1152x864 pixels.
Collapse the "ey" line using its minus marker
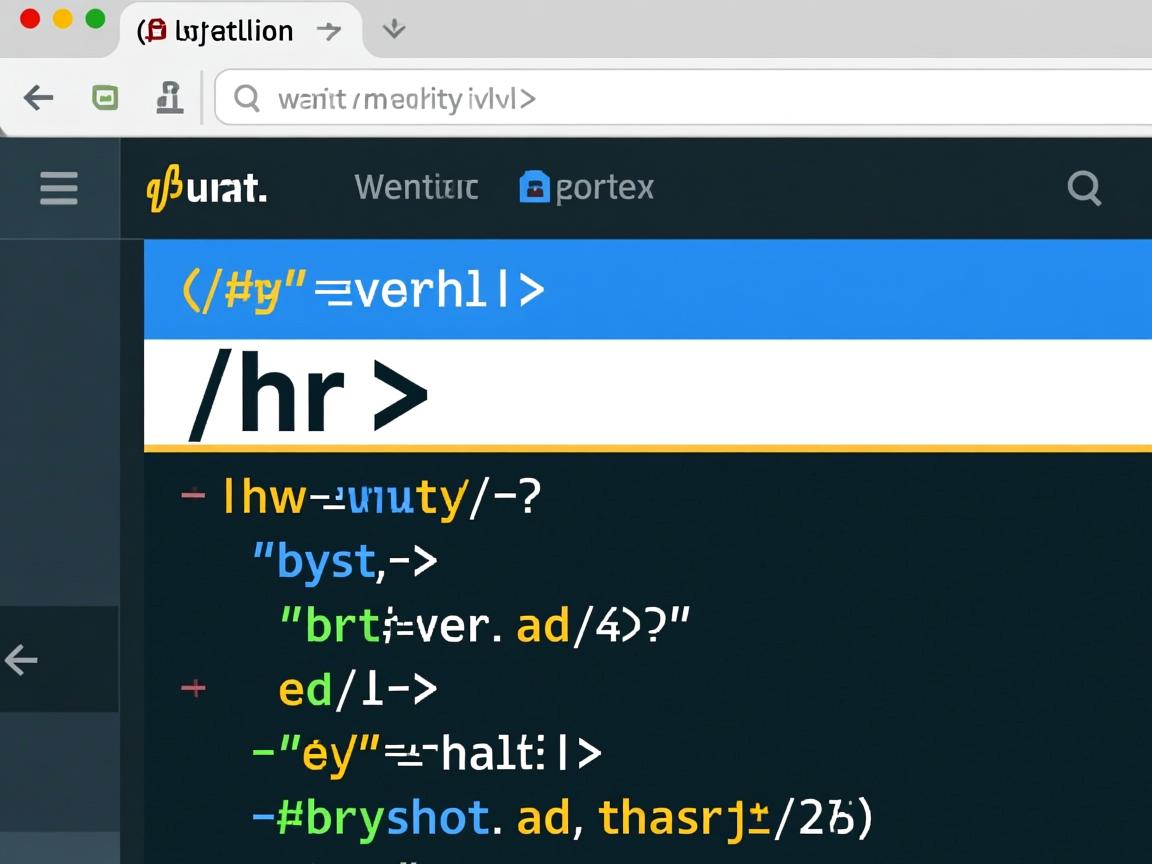point(262,751)
